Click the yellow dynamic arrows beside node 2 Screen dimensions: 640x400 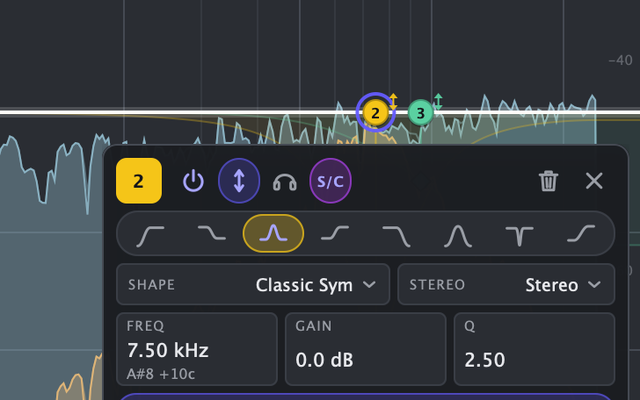pos(393,102)
